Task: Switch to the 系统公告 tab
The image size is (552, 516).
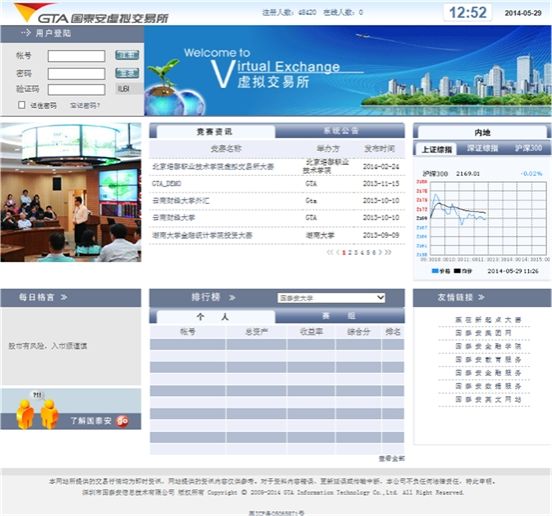Action: point(340,131)
